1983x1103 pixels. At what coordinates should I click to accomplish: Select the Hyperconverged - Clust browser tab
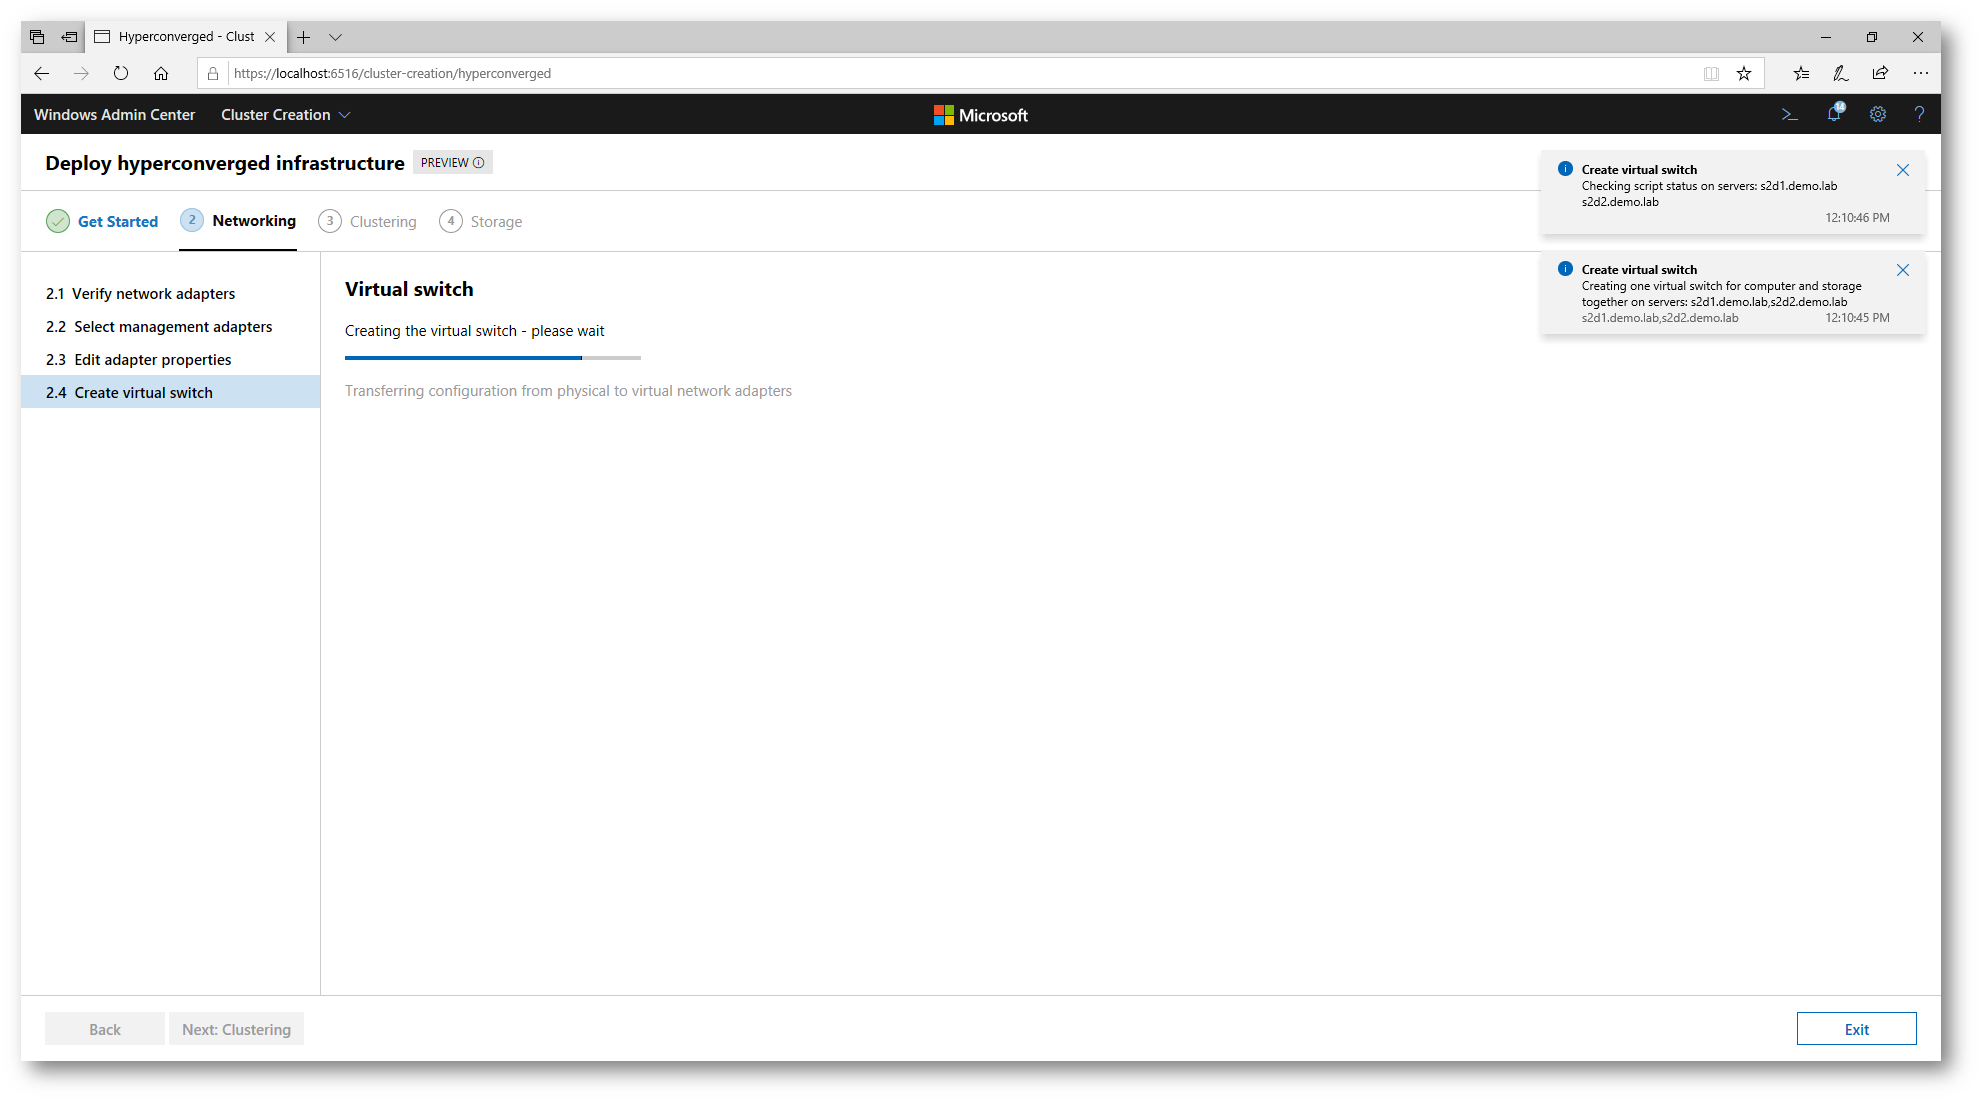click(x=185, y=37)
